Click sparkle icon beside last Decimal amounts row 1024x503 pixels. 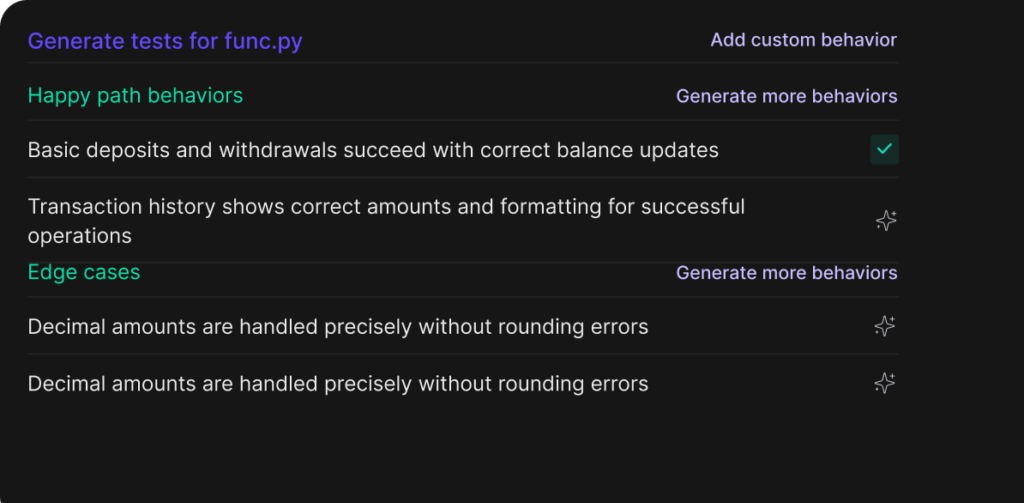tap(884, 383)
